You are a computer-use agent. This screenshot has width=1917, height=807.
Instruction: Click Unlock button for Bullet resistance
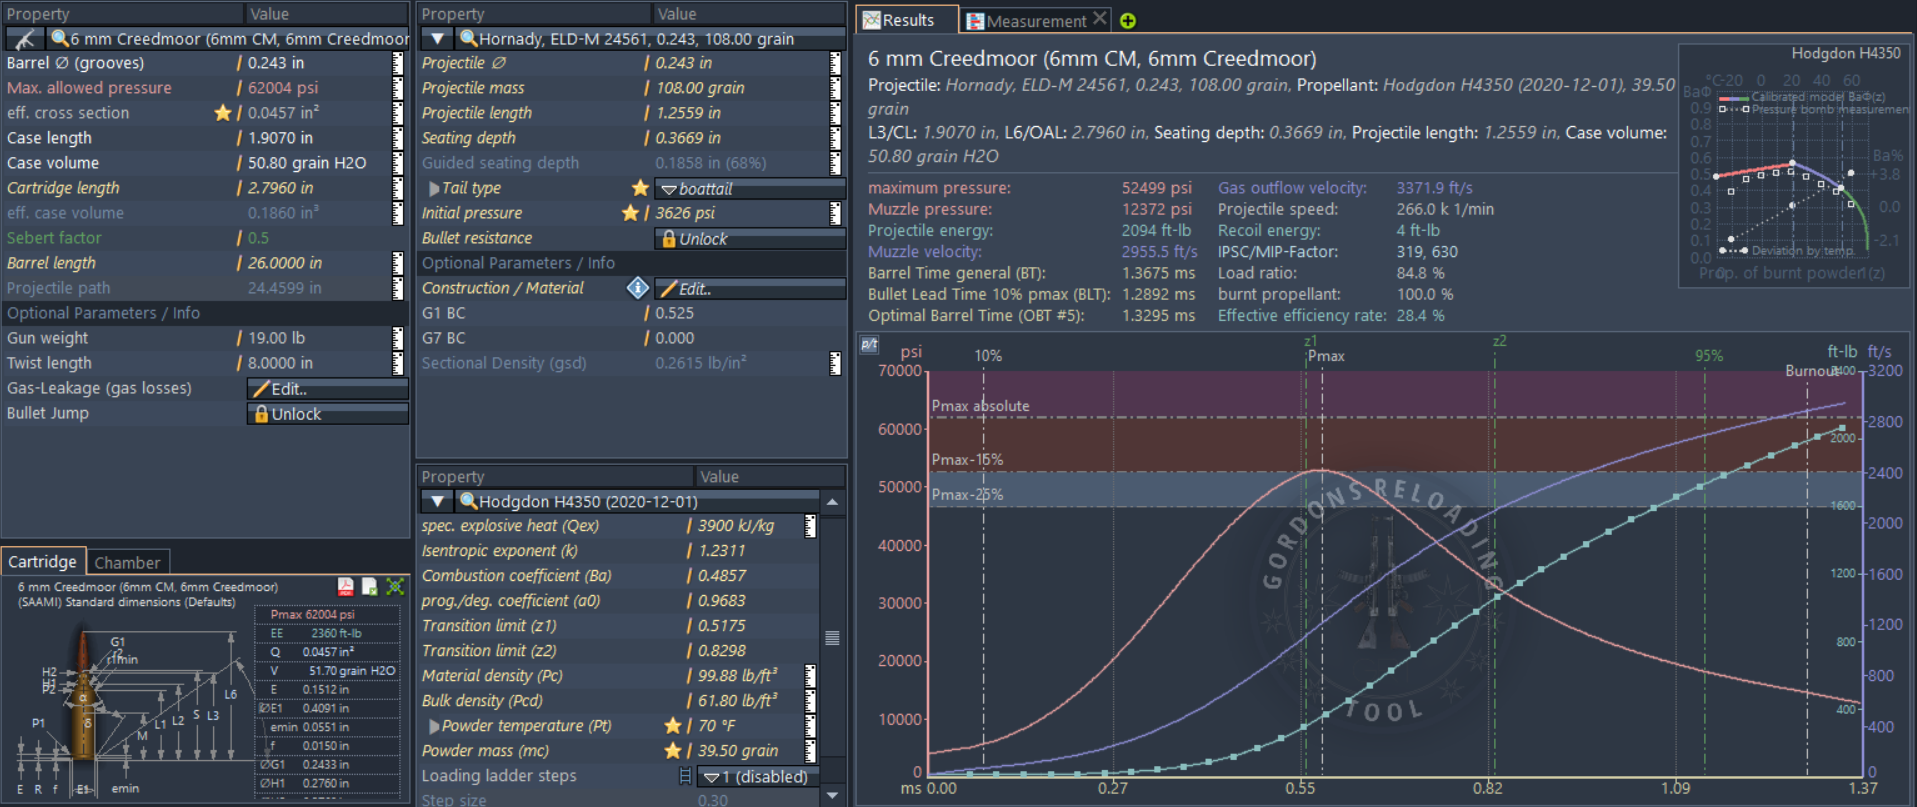coord(749,239)
